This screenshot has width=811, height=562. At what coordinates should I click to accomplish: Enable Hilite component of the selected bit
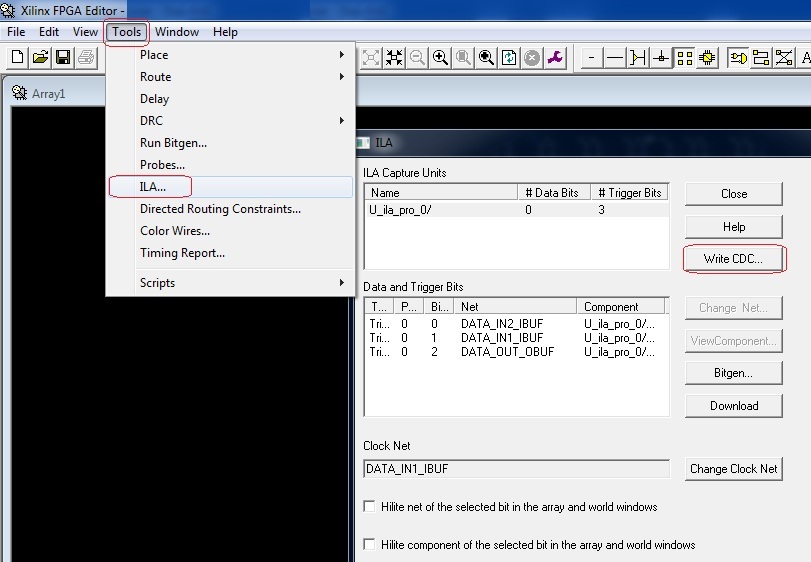370,545
